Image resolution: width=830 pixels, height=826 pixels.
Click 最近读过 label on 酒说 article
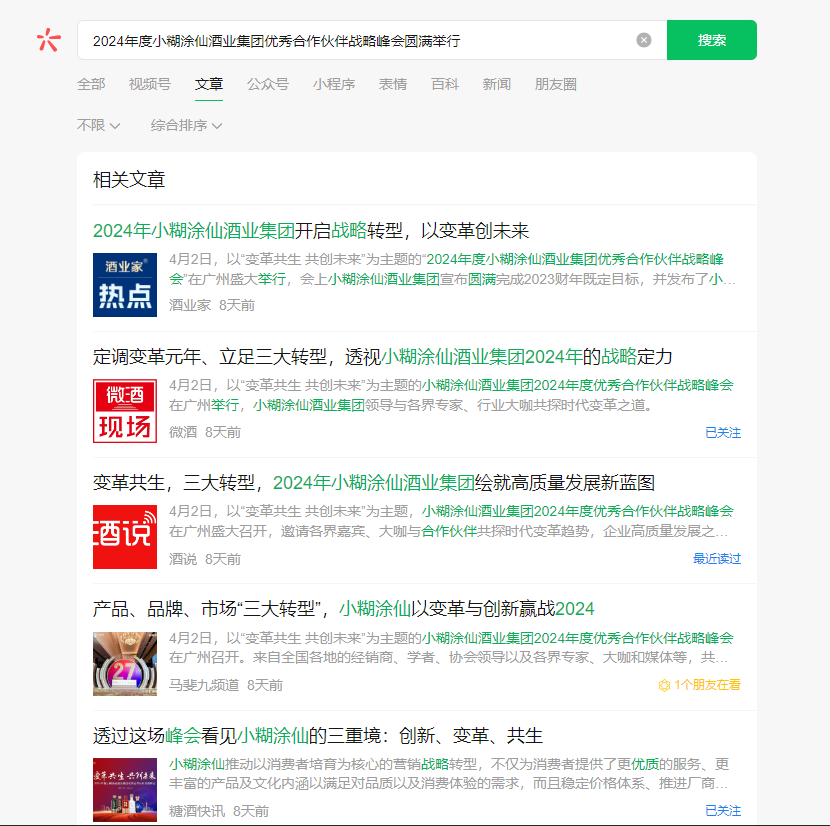pos(717,559)
